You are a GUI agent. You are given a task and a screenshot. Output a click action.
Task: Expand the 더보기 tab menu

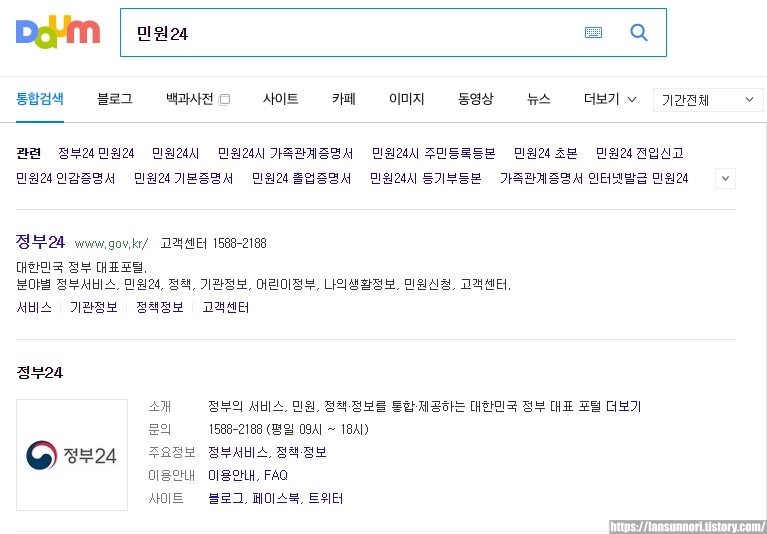[610, 99]
